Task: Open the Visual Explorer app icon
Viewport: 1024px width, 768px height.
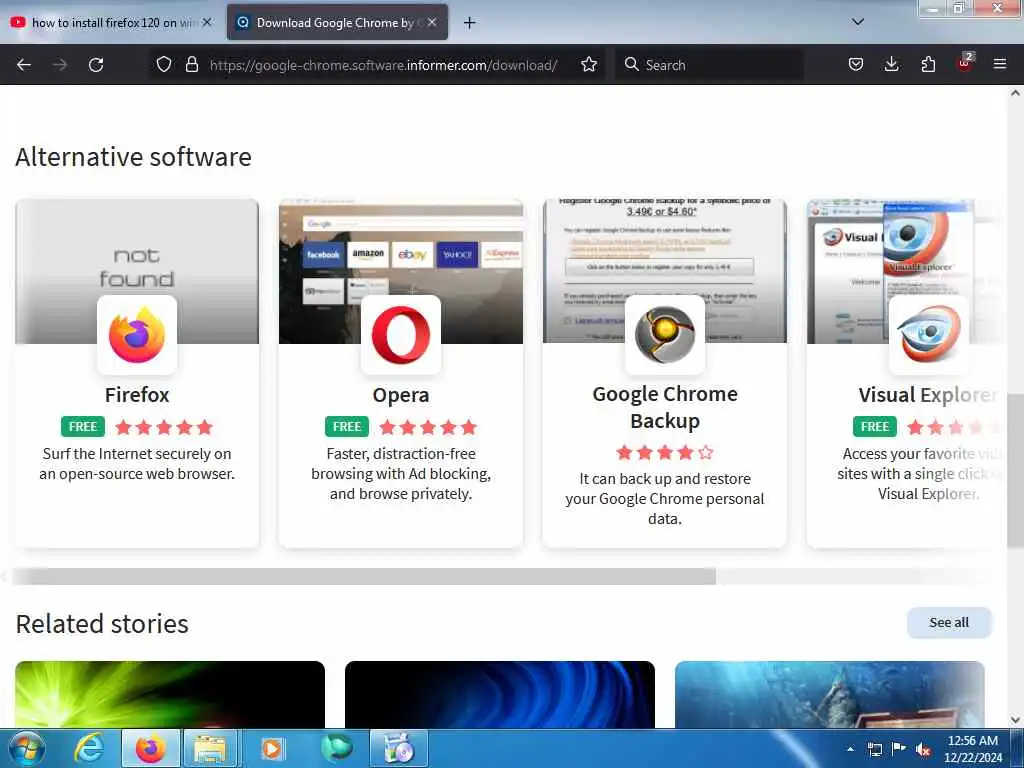Action: coord(929,335)
